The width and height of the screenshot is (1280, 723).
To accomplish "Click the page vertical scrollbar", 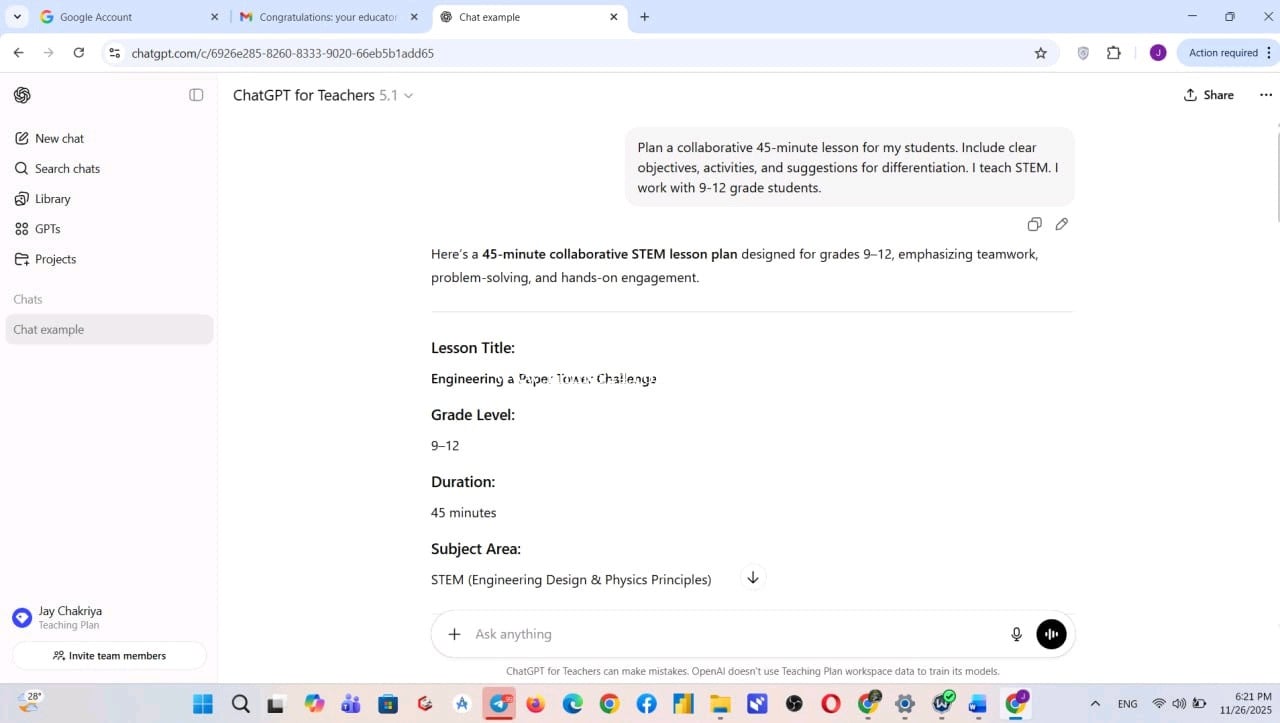I will point(1276,170).
